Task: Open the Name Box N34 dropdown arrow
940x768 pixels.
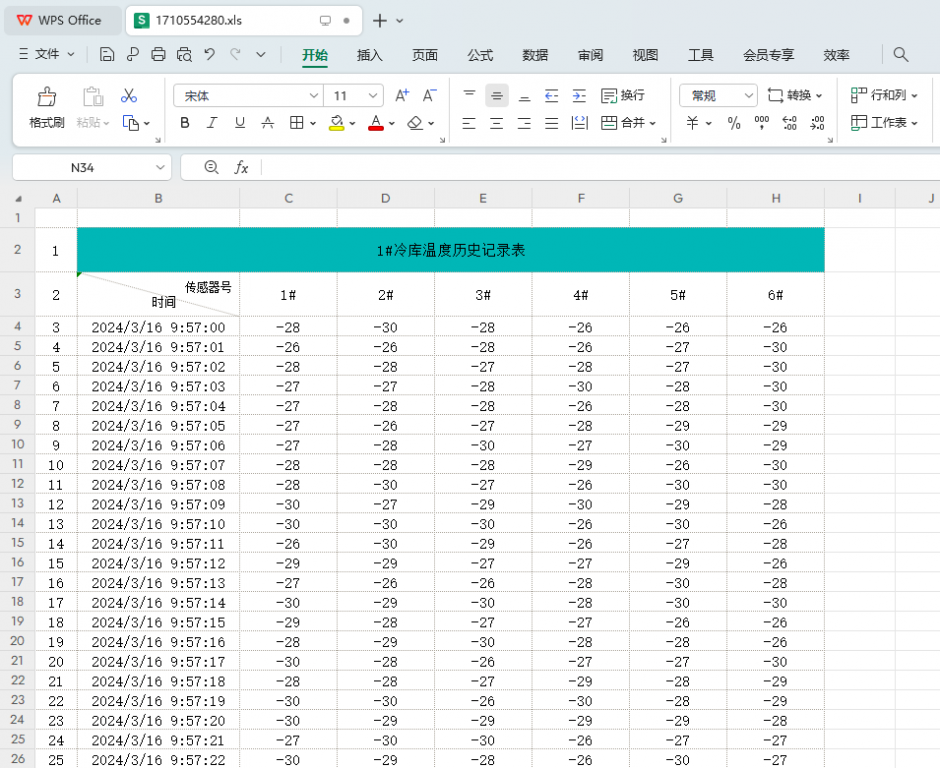Action: [160, 167]
